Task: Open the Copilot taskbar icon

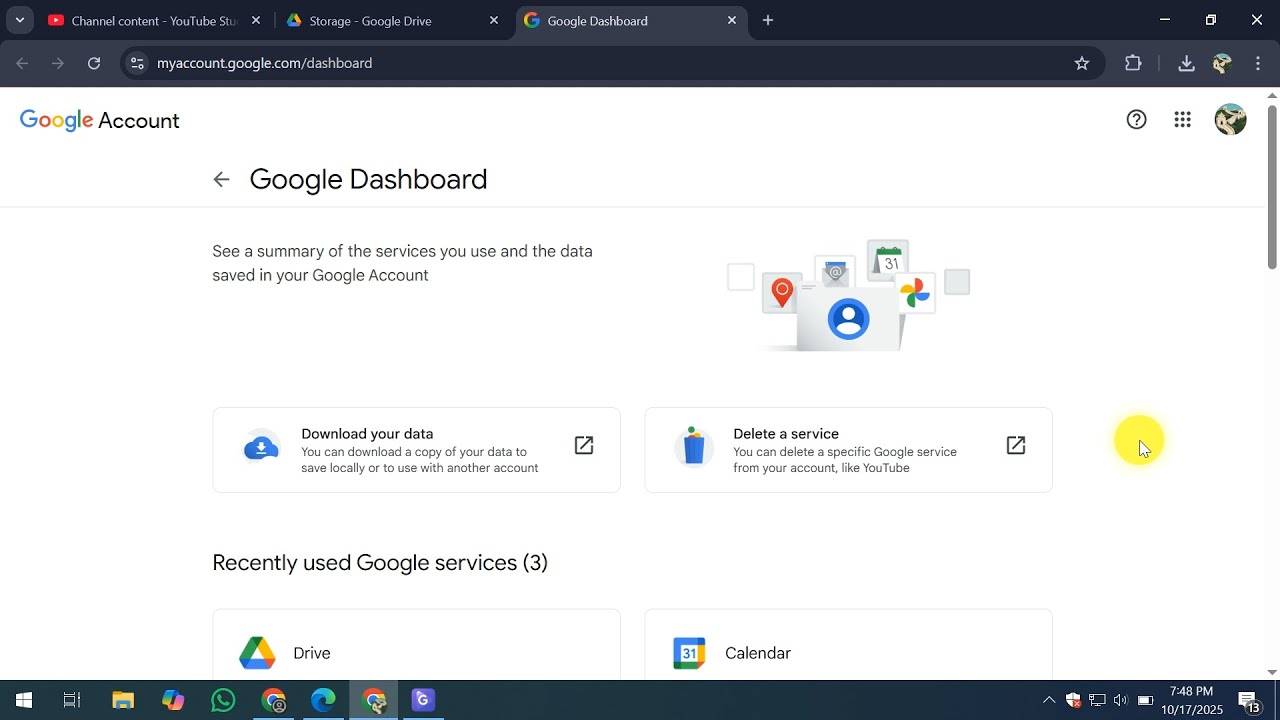Action: pyautogui.click(x=173, y=700)
